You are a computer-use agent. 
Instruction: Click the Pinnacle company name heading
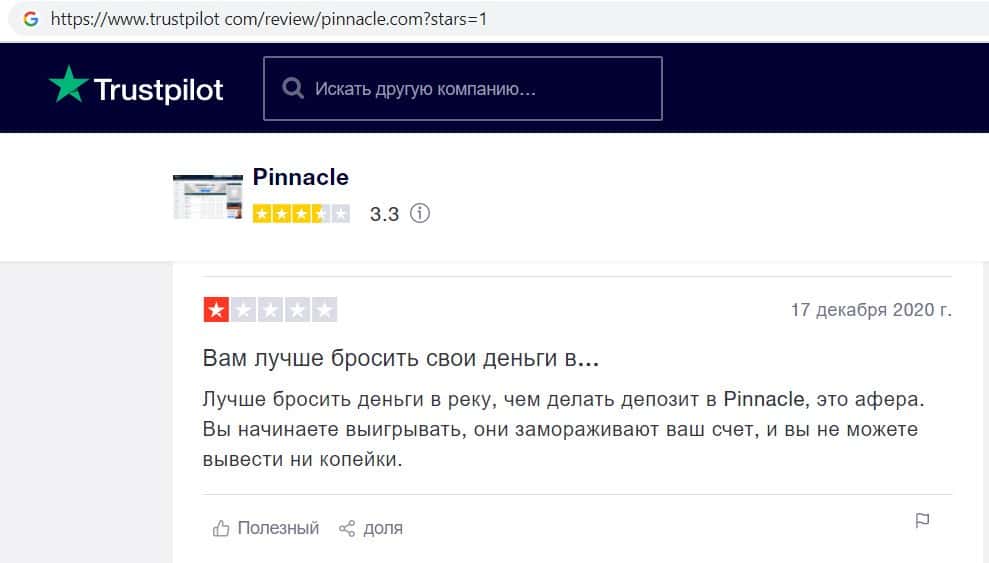pyautogui.click(x=300, y=178)
